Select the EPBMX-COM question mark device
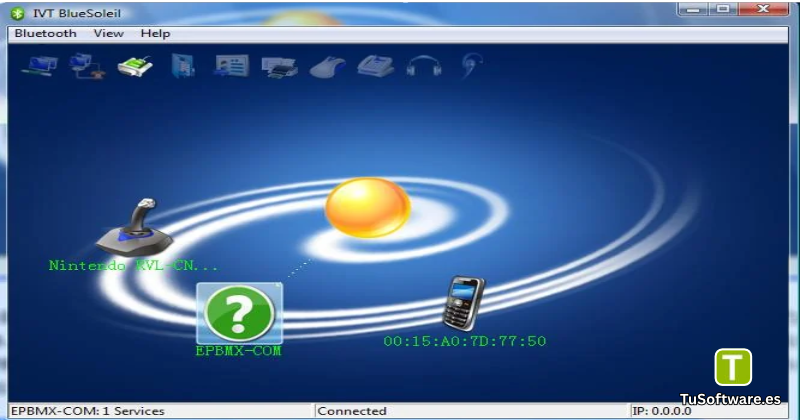Viewport: 800px width, 420px height. [239, 313]
